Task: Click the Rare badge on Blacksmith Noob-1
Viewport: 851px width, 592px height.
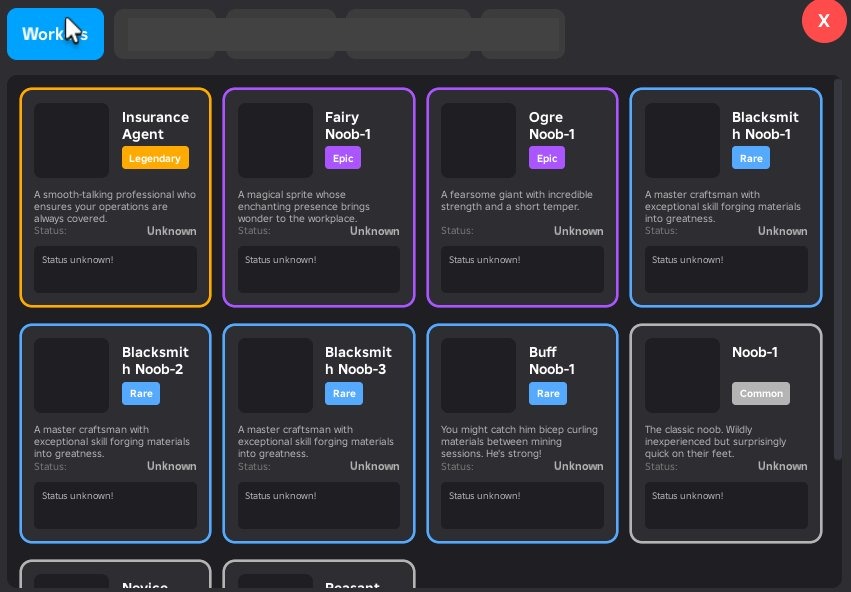Action: tap(751, 158)
